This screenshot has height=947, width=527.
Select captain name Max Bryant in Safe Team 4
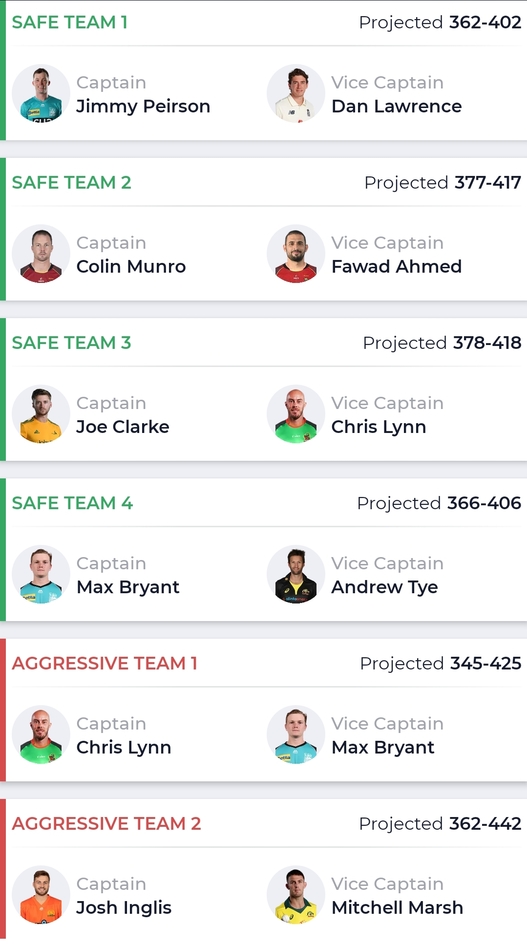tap(128, 587)
